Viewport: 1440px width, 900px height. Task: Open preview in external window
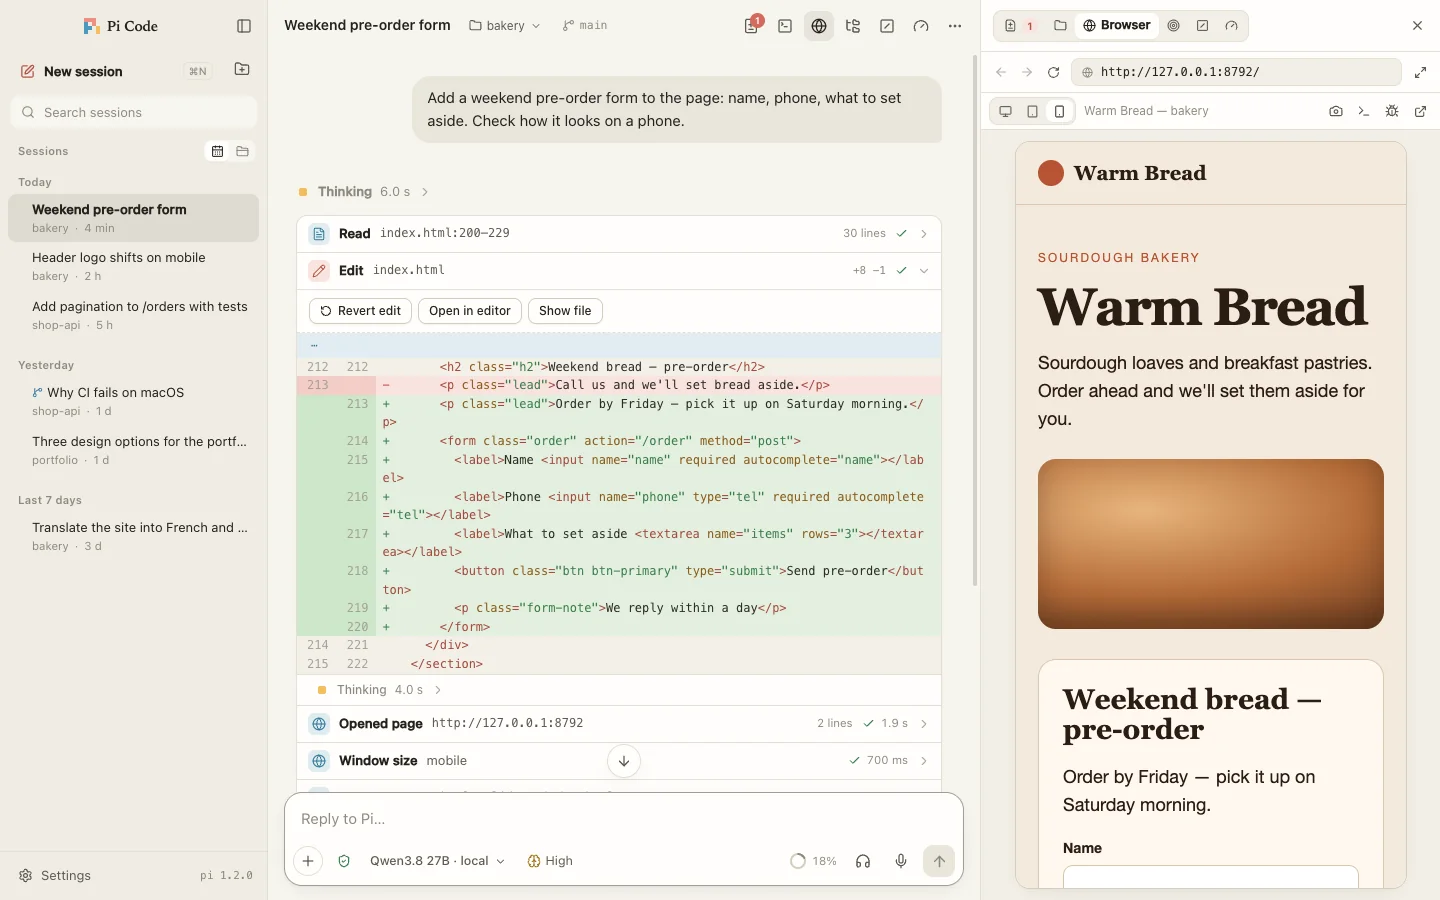[1420, 111]
